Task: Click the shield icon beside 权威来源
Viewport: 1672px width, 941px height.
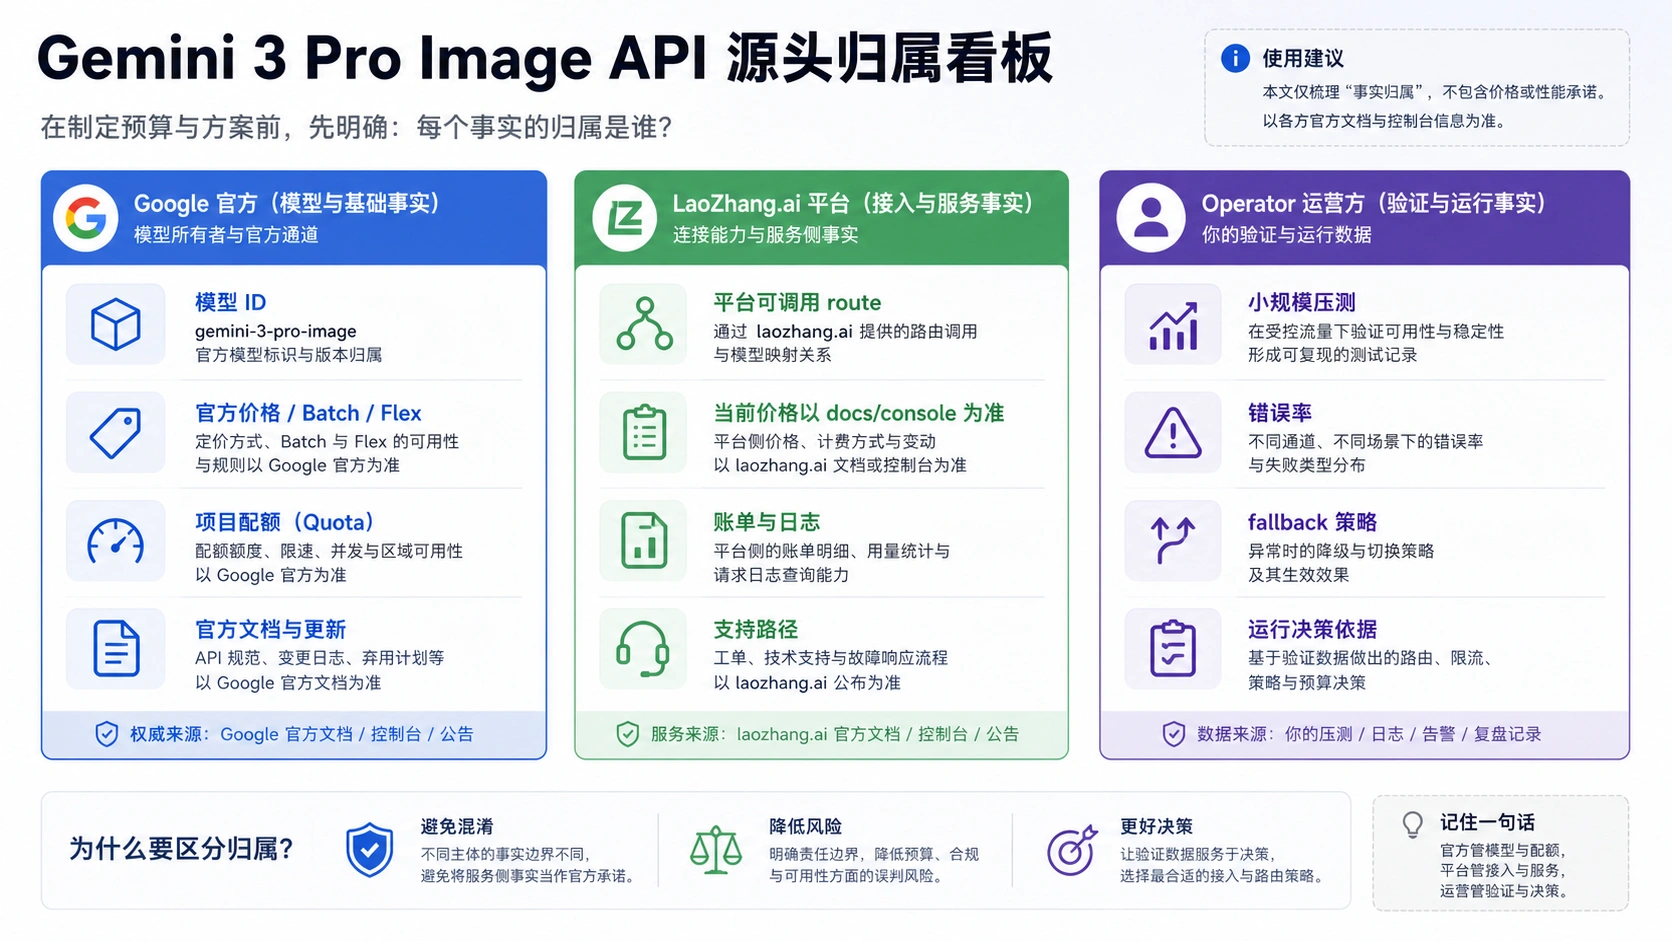Action: coord(106,734)
